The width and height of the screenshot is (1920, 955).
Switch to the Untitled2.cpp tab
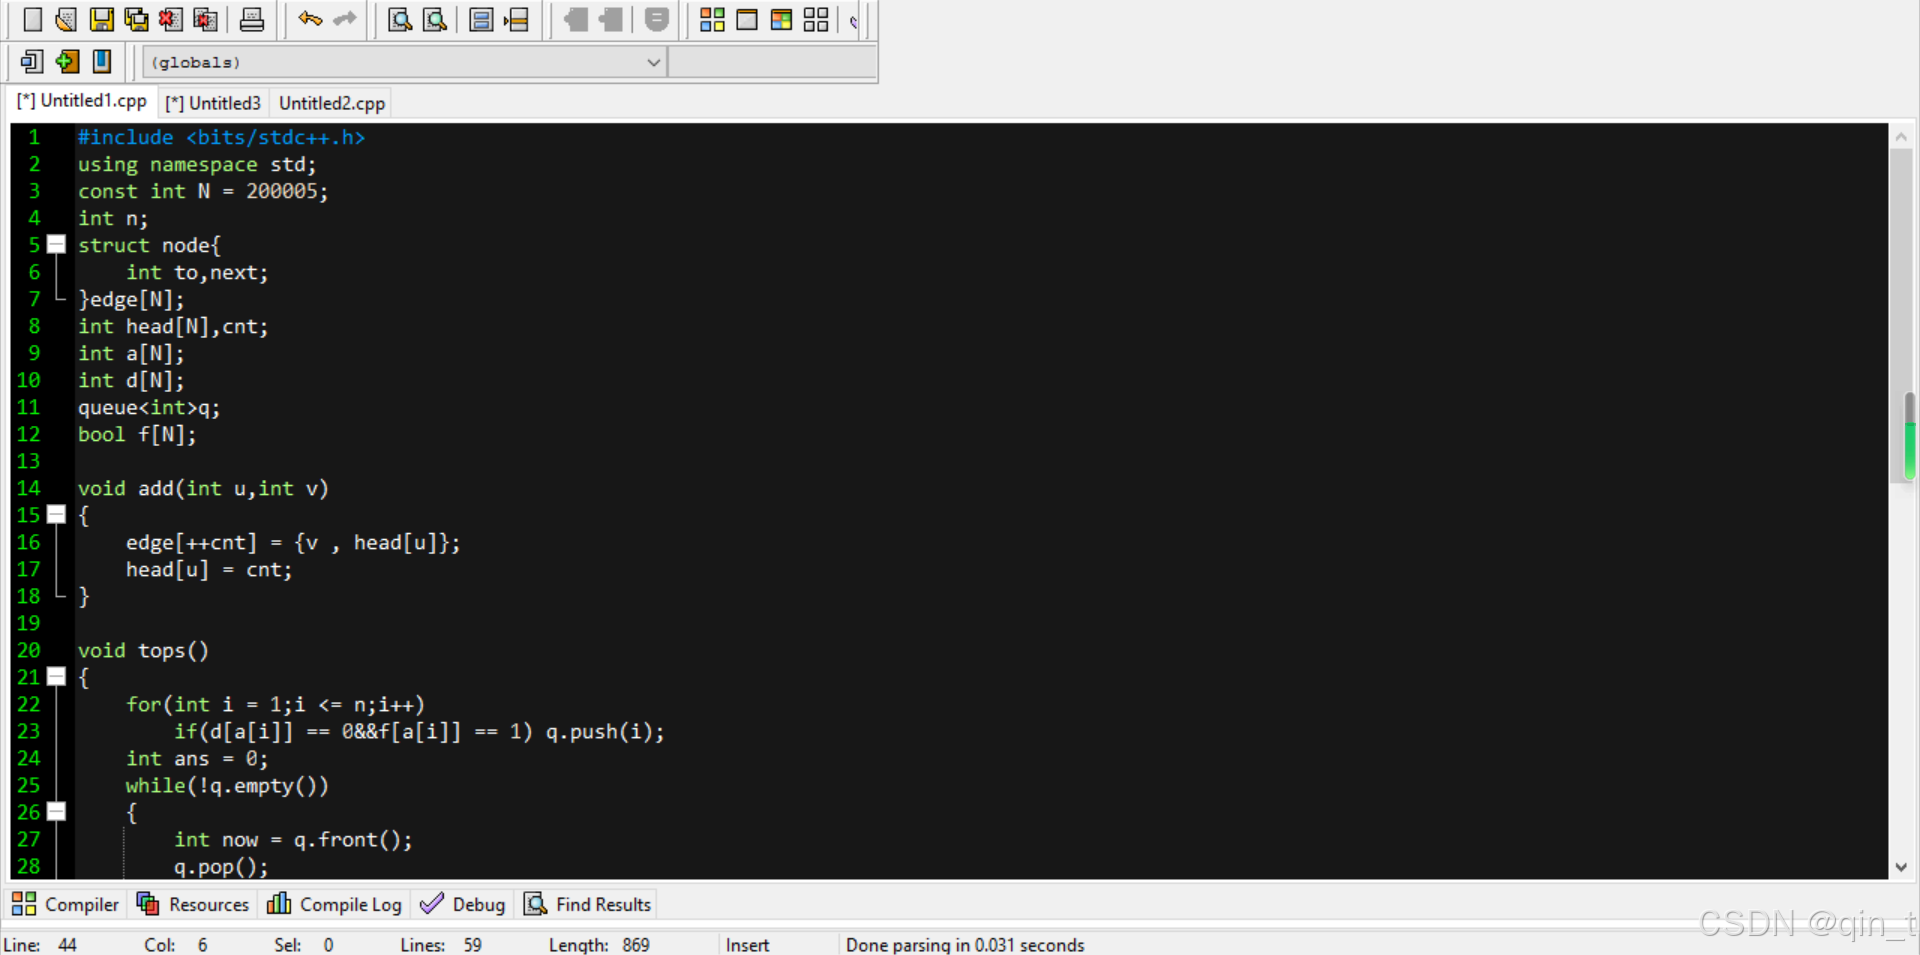(332, 103)
